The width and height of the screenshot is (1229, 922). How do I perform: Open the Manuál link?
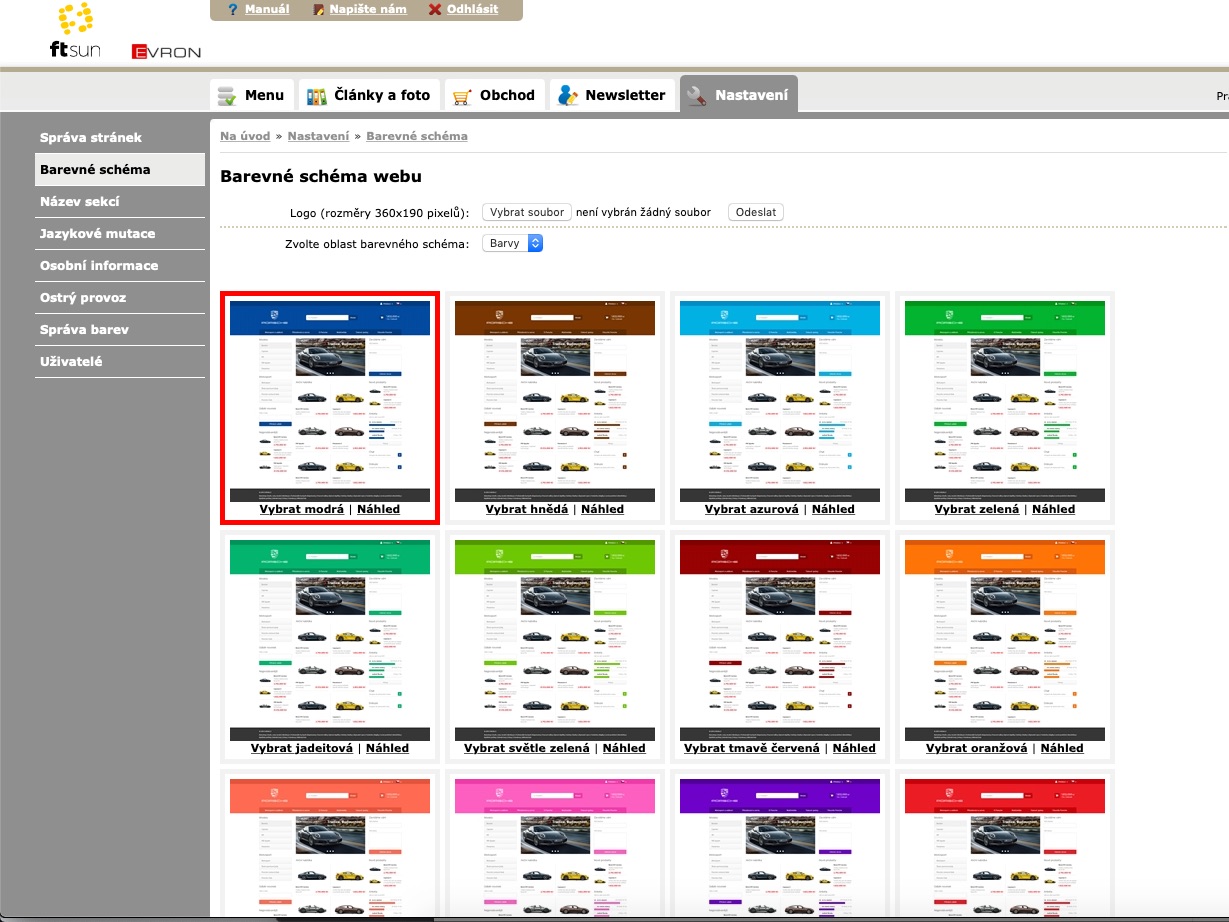(x=267, y=9)
